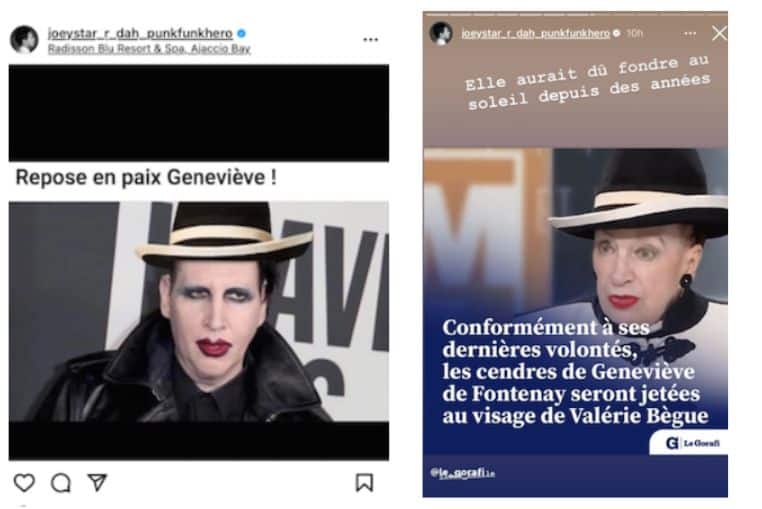This screenshot has height=509, width=762.
Task: Share the post via paper plane icon
Action: tap(97, 482)
